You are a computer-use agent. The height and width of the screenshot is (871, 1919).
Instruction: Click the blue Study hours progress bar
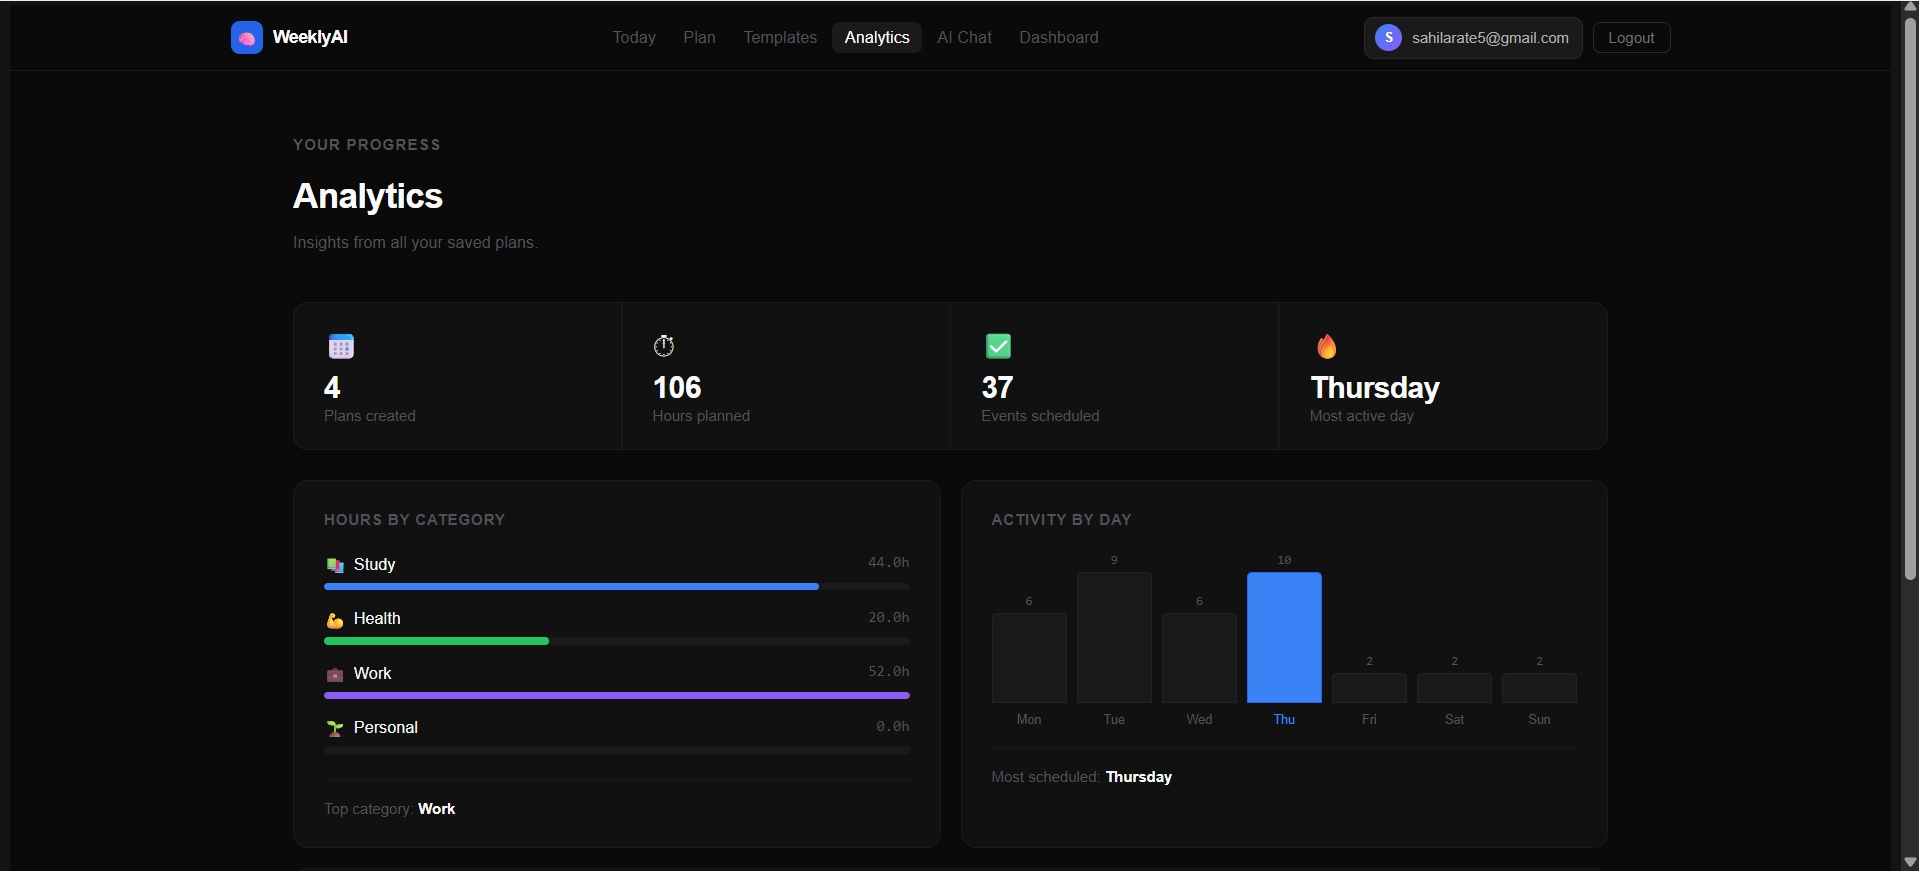(571, 587)
